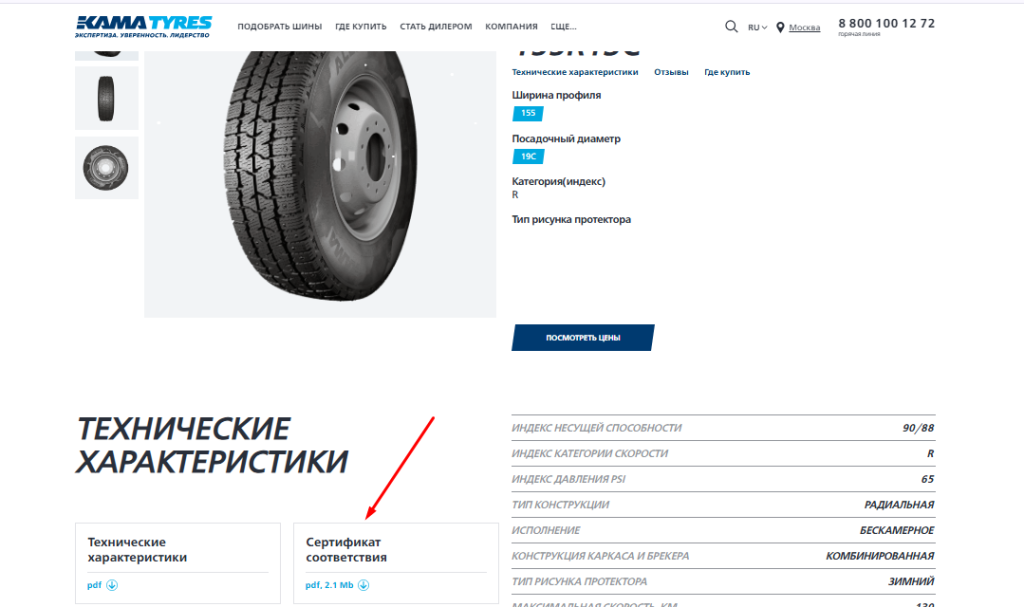Expand the ЕЩЕ... menu

(x=564, y=27)
